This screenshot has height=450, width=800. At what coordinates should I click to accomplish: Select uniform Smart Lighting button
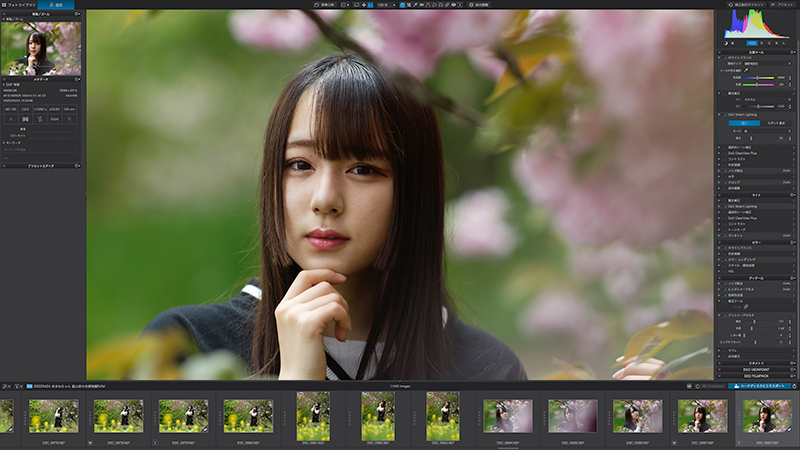pos(744,123)
